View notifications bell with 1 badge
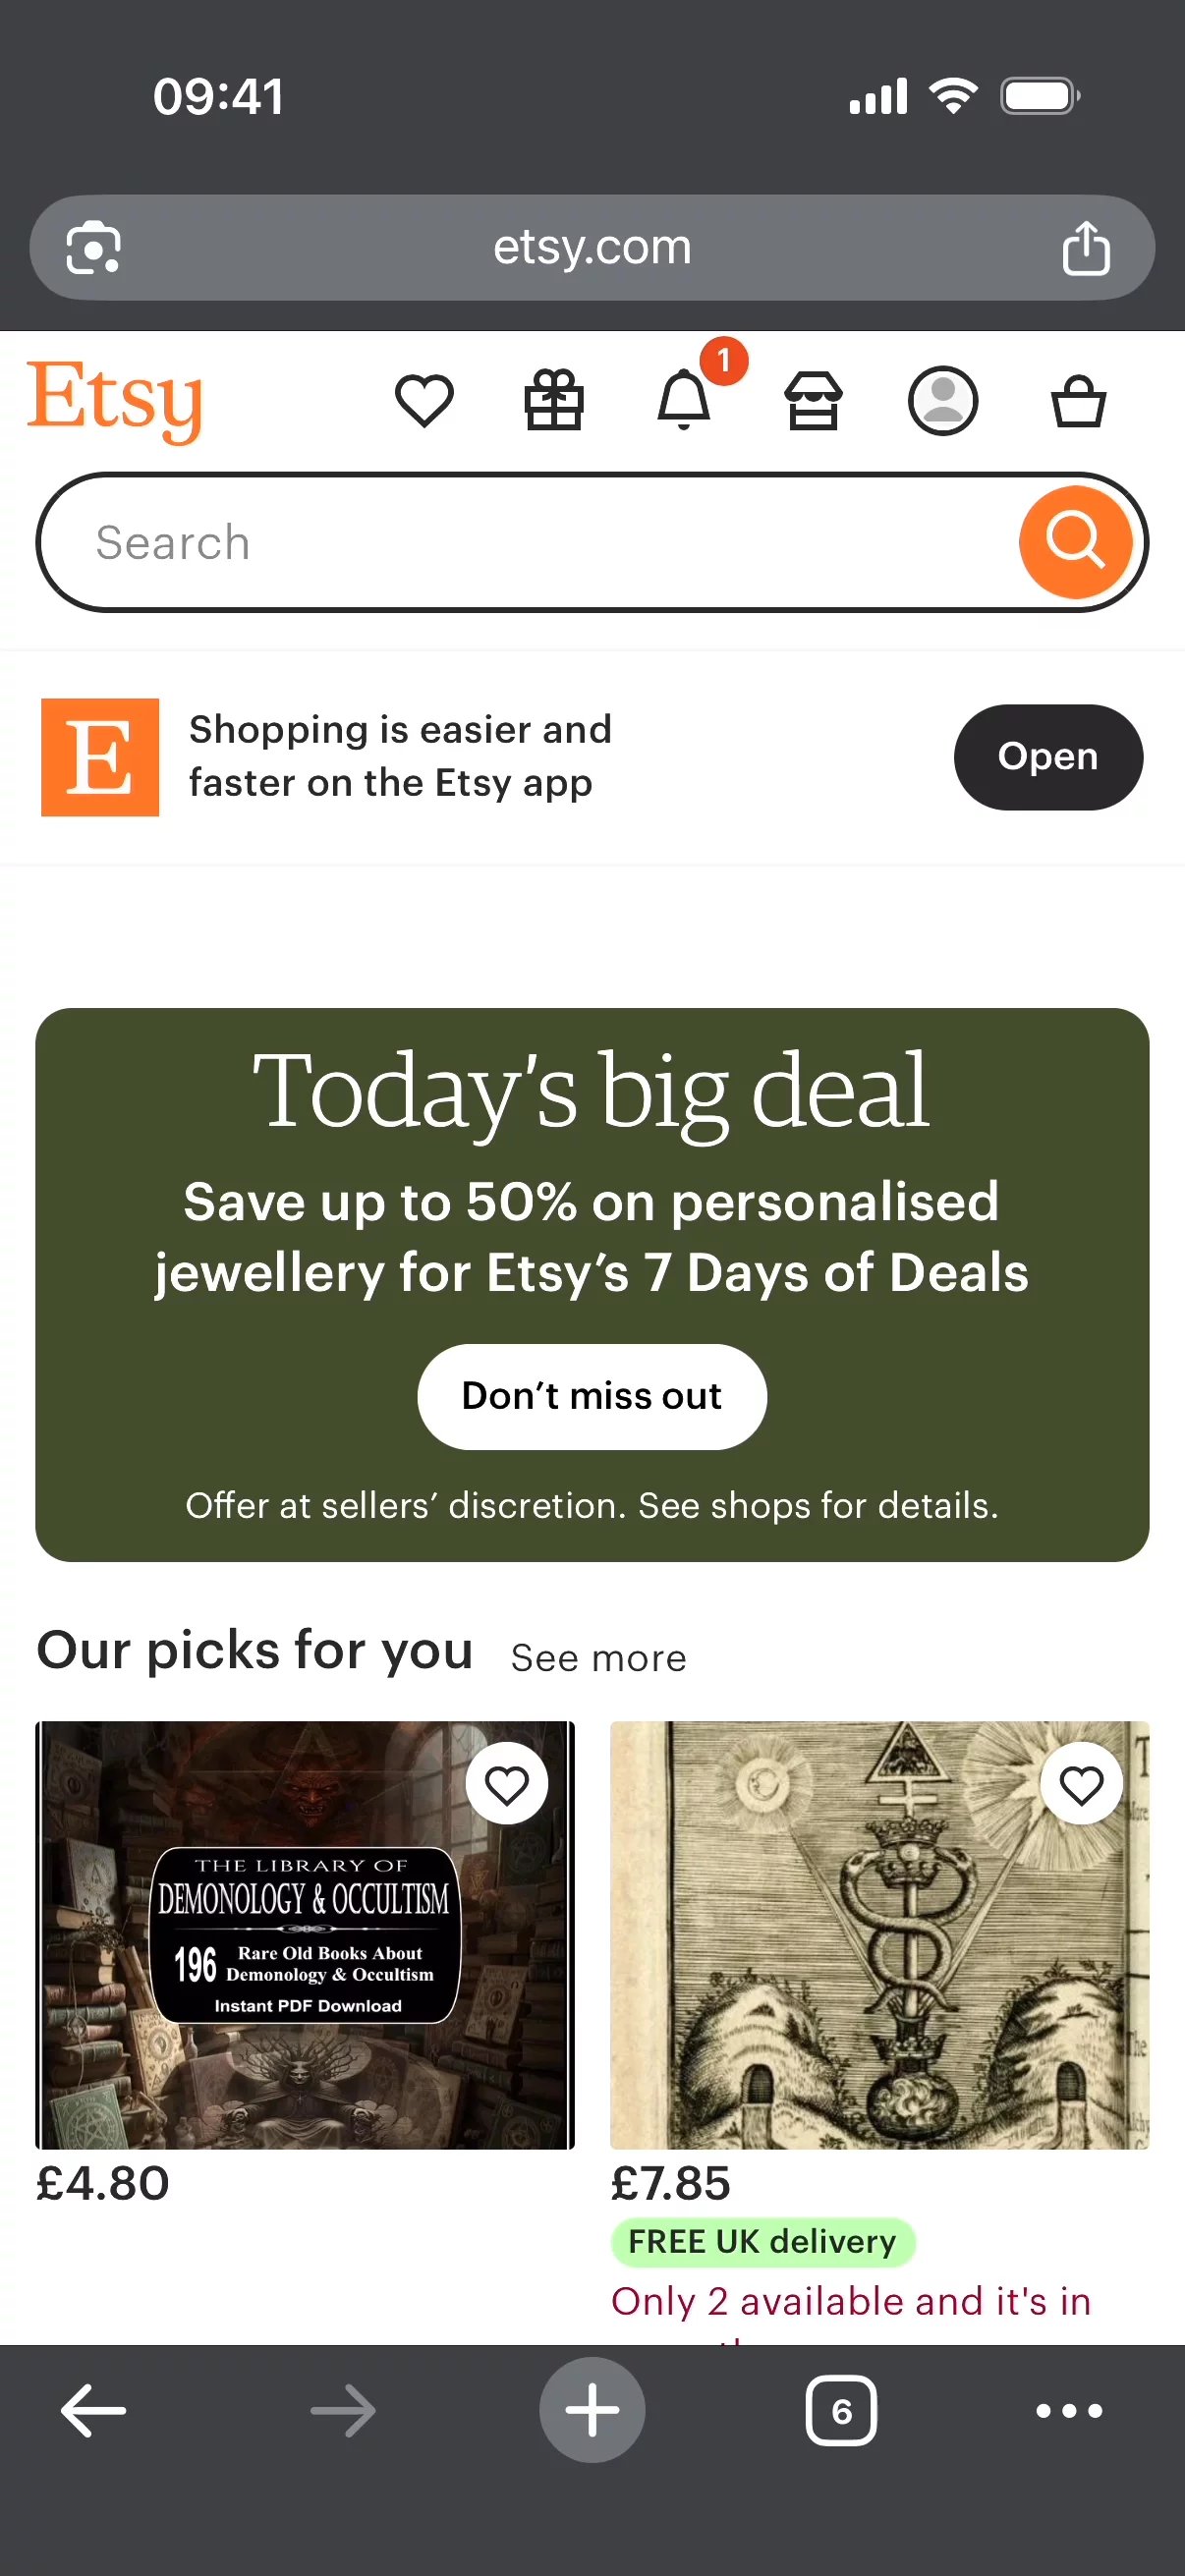The width and height of the screenshot is (1185, 2576). [x=684, y=400]
